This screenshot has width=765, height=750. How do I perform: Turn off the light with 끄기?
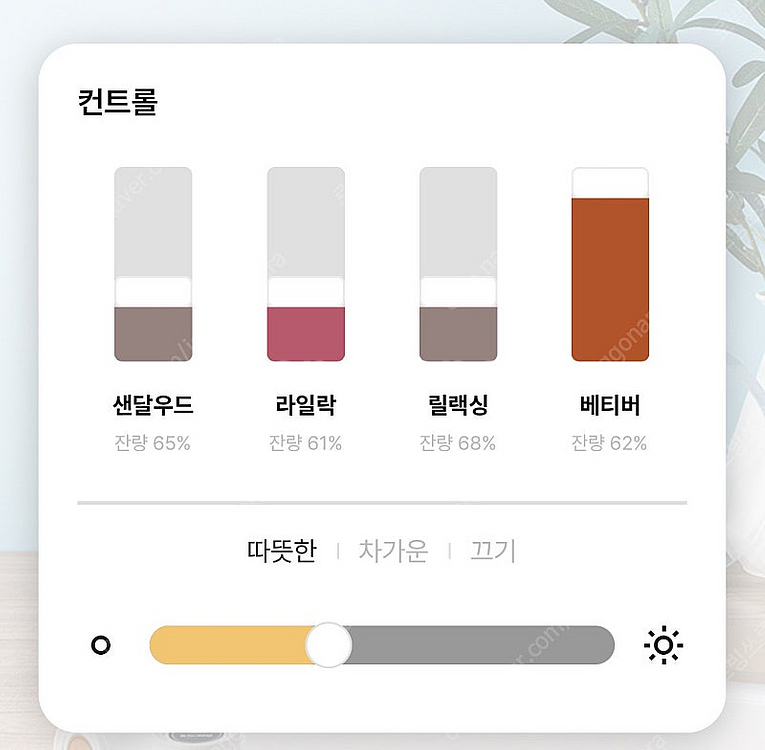(x=492, y=551)
